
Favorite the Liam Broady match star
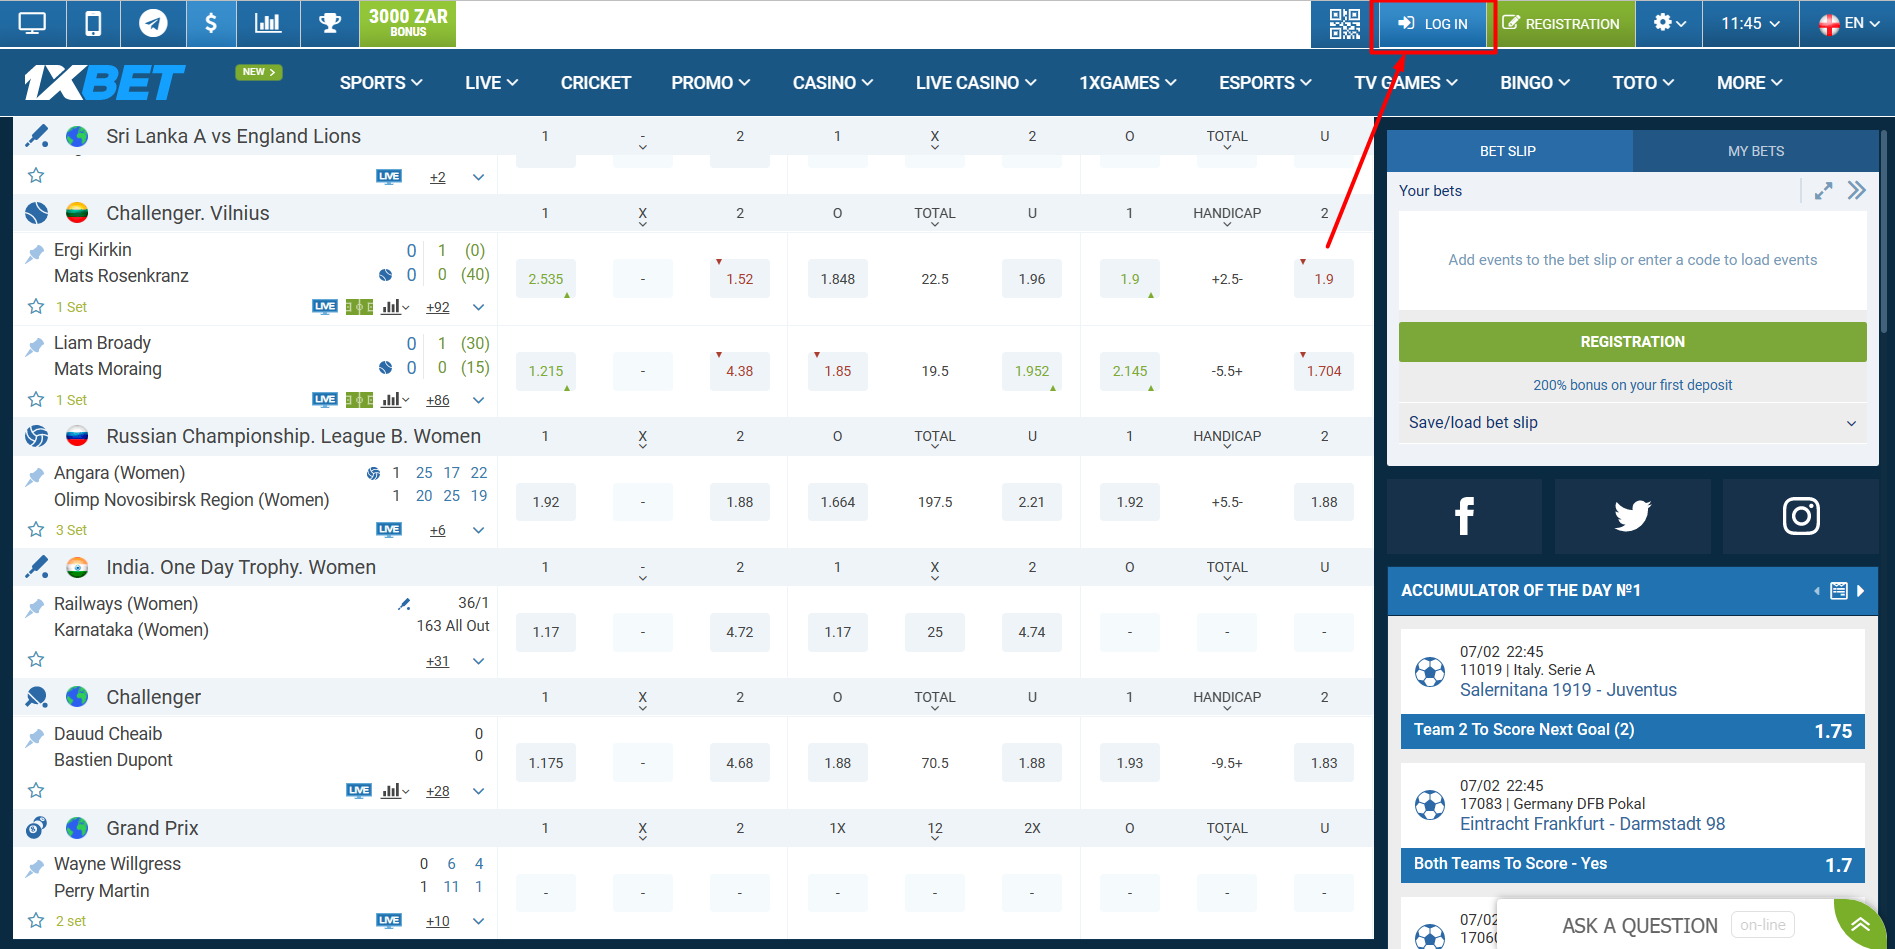click(36, 399)
